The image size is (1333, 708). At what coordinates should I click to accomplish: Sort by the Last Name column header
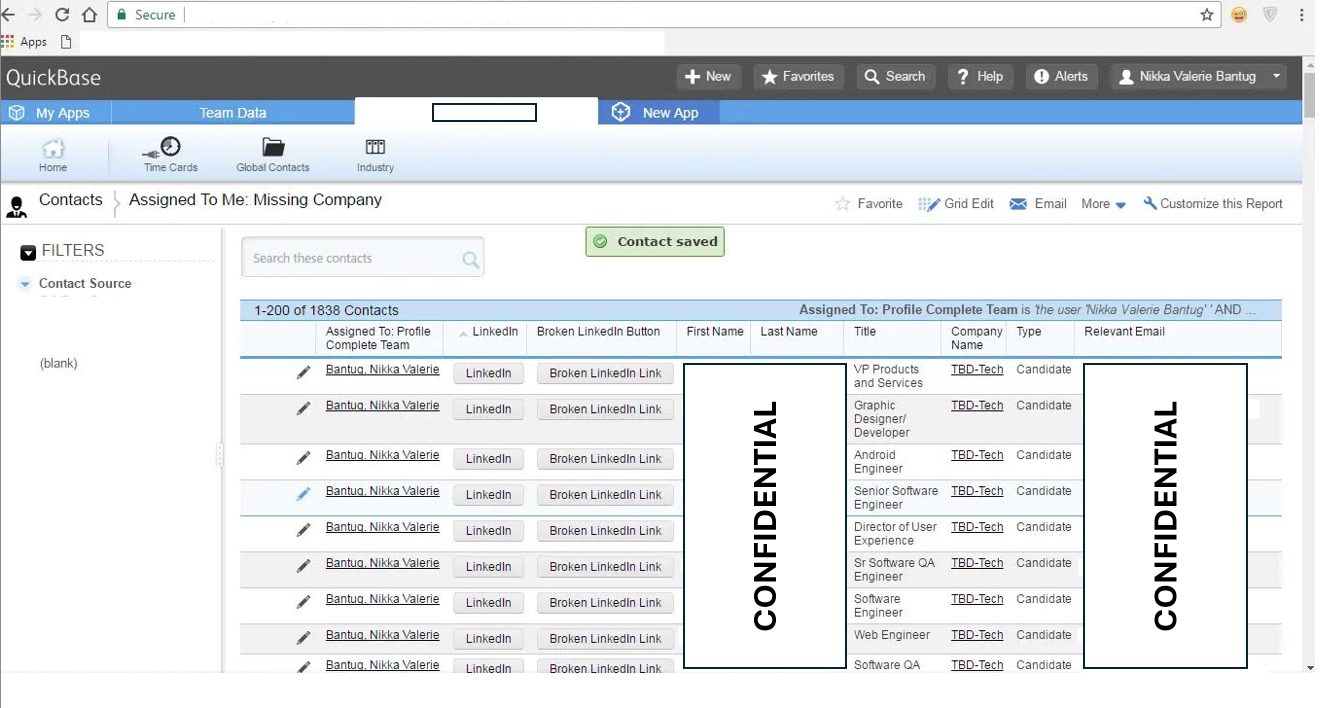click(789, 332)
